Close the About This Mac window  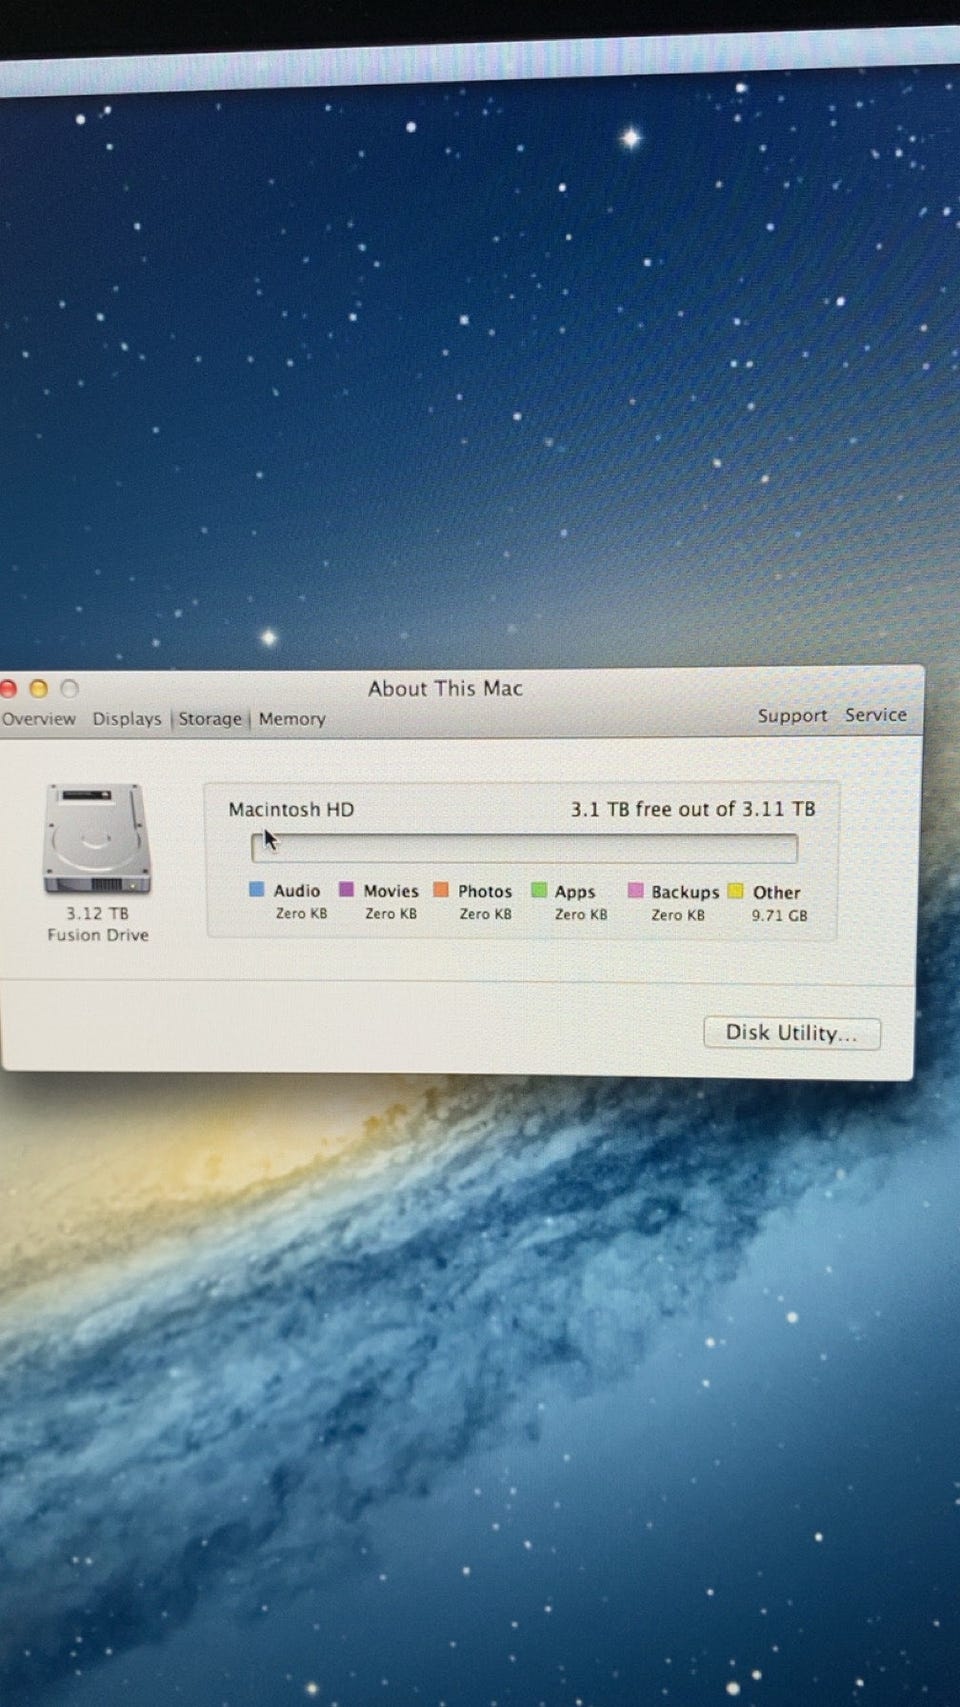(9, 688)
